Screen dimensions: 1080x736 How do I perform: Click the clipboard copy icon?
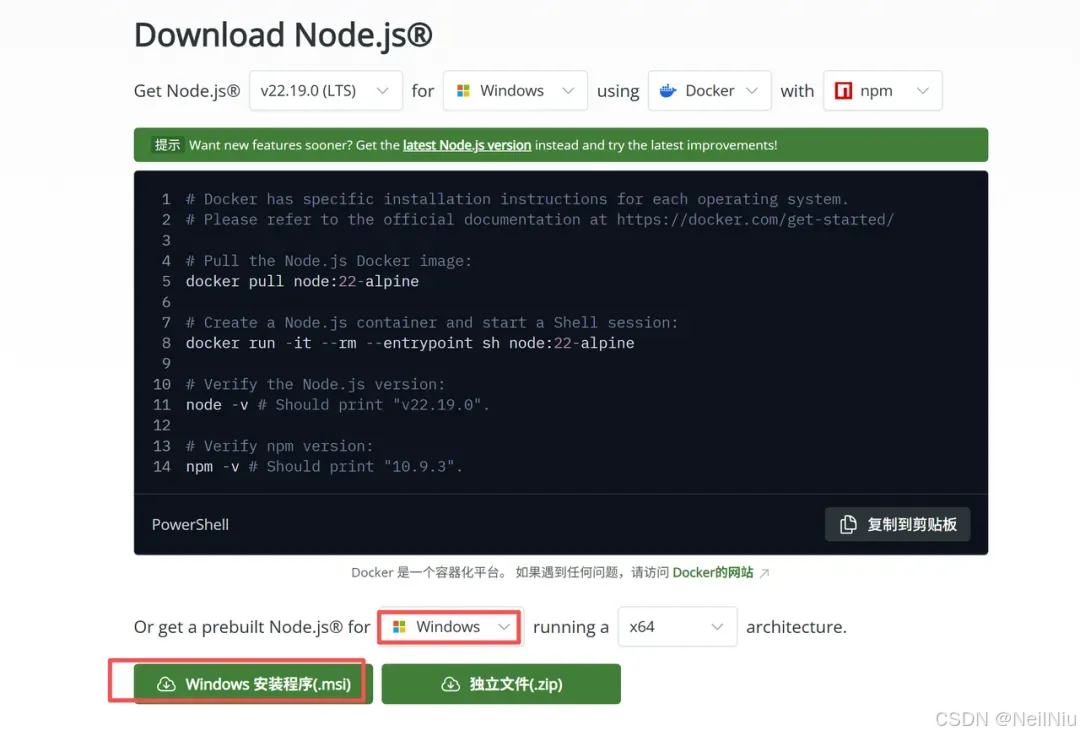point(849,525)
